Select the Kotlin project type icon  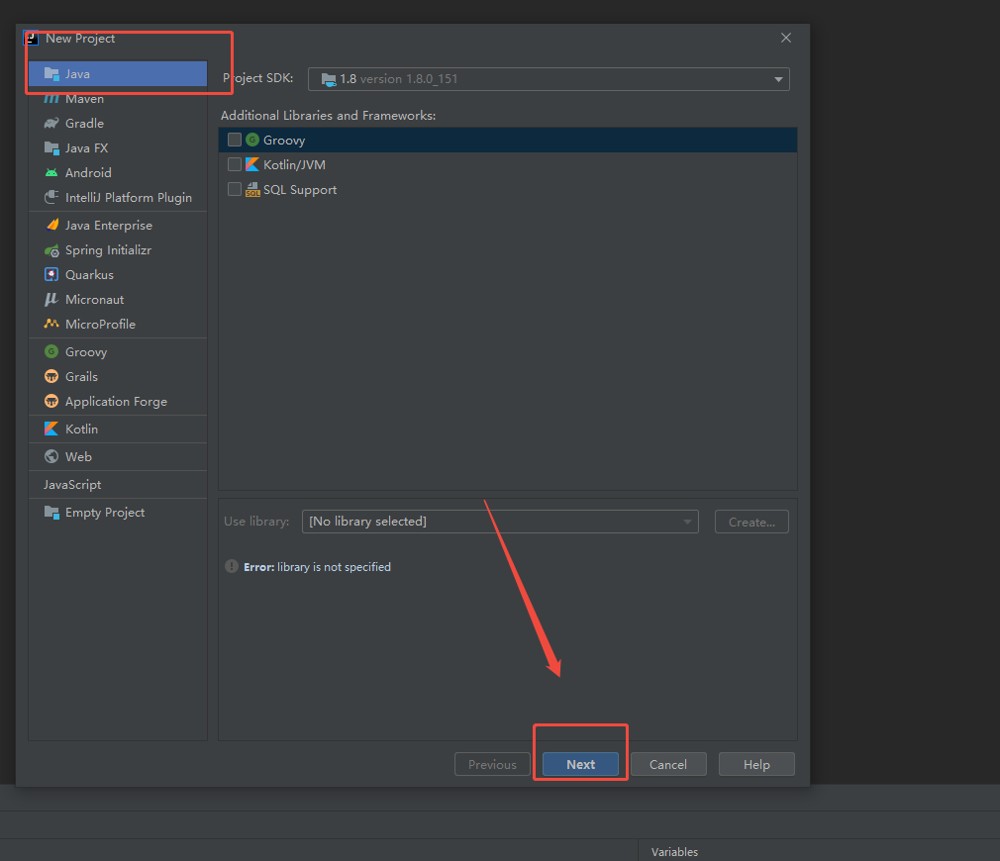click(52, 429)
